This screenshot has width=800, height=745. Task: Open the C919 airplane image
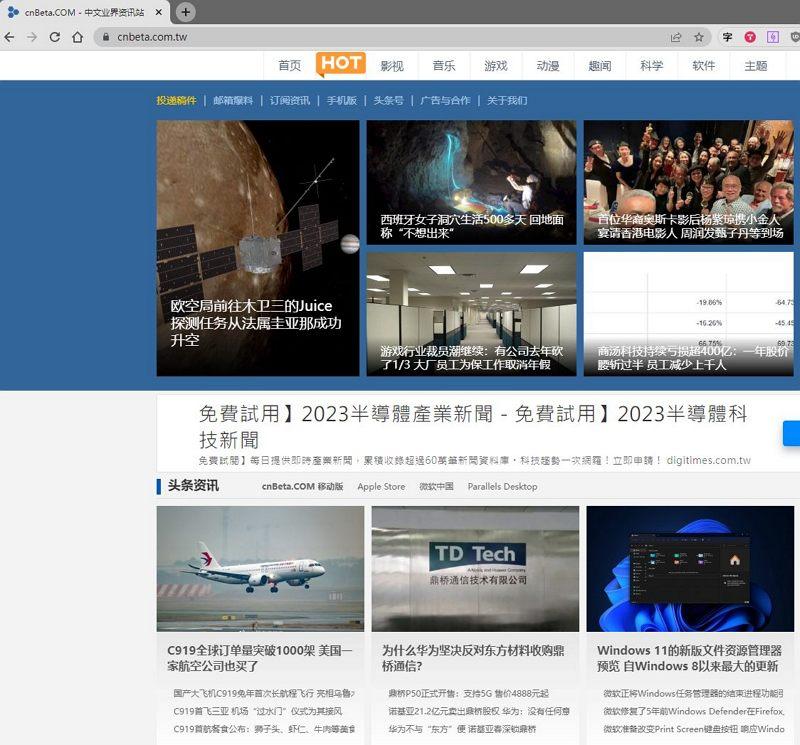(260, 568)
